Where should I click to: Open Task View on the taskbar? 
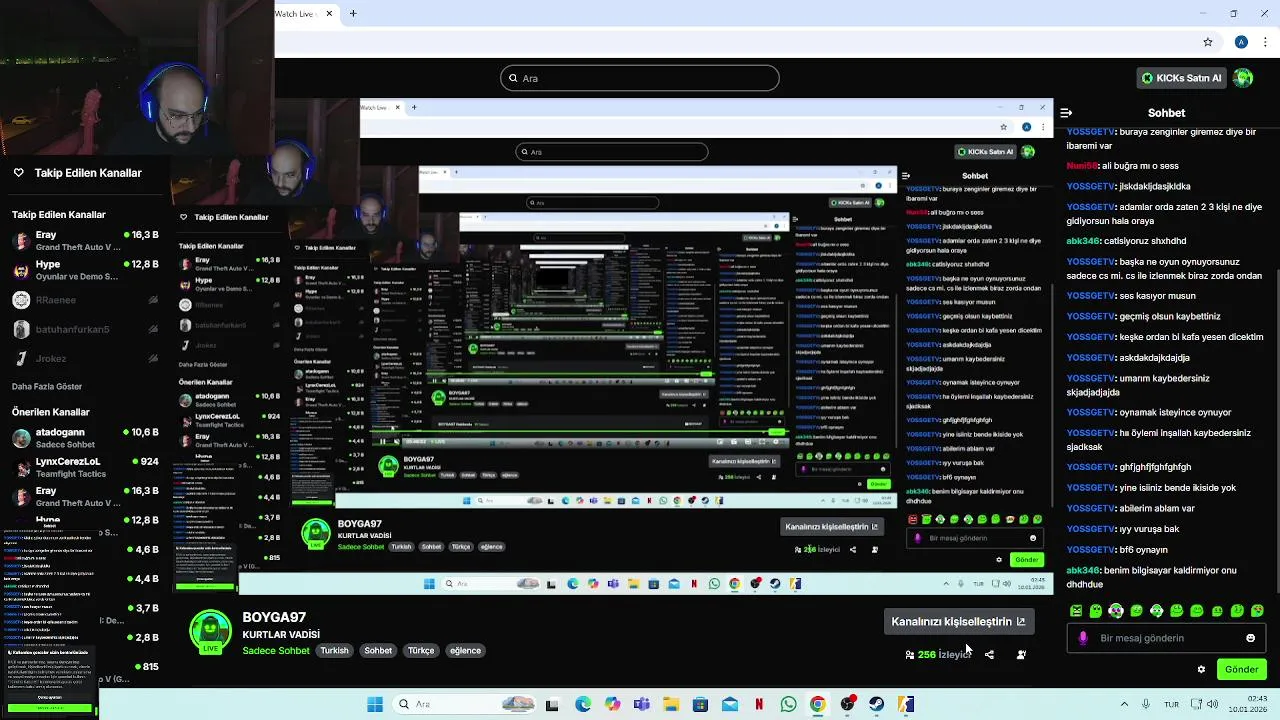point(552,704)
